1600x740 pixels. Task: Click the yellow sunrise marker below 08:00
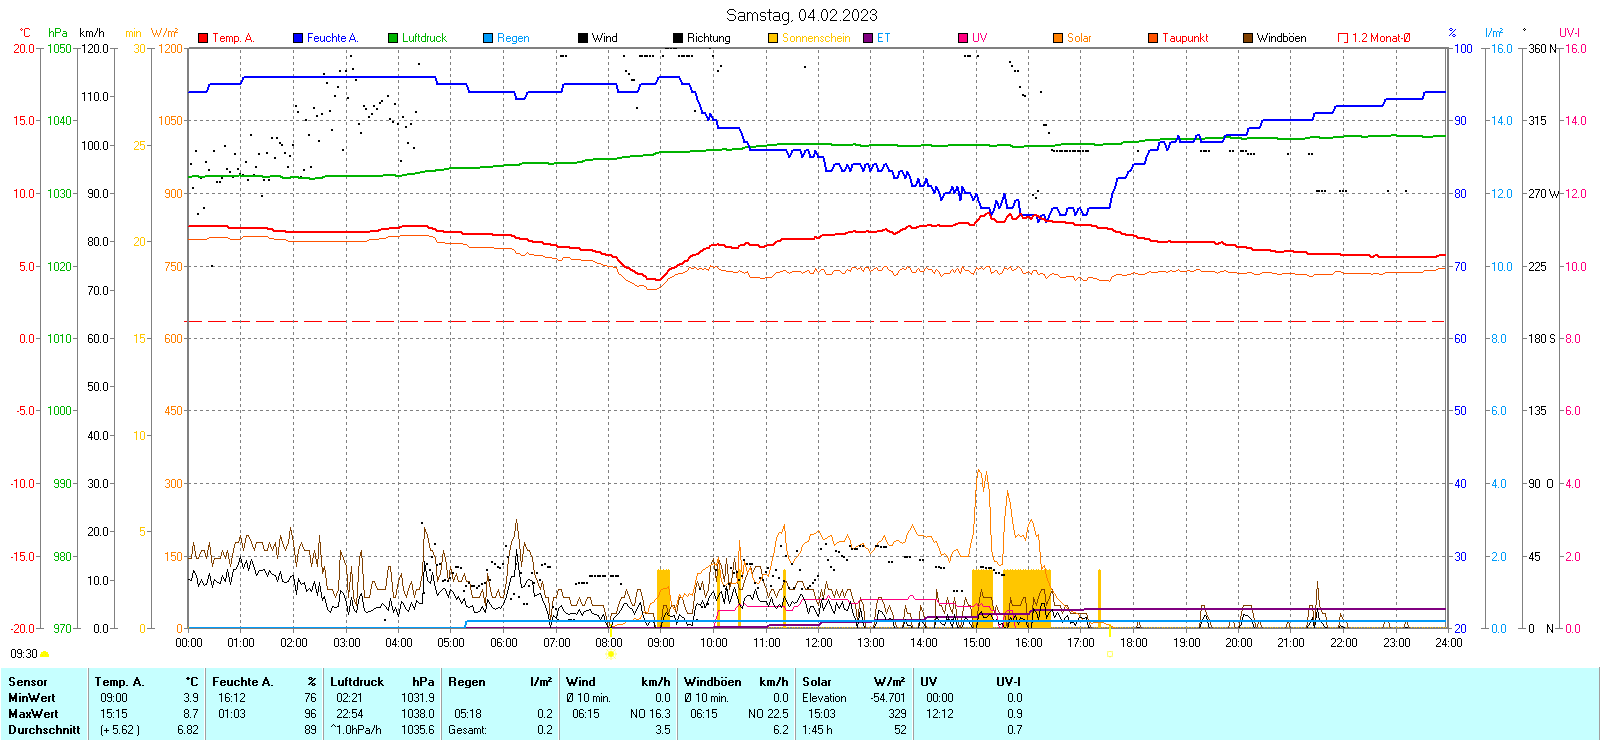click(x=610, y=654)
